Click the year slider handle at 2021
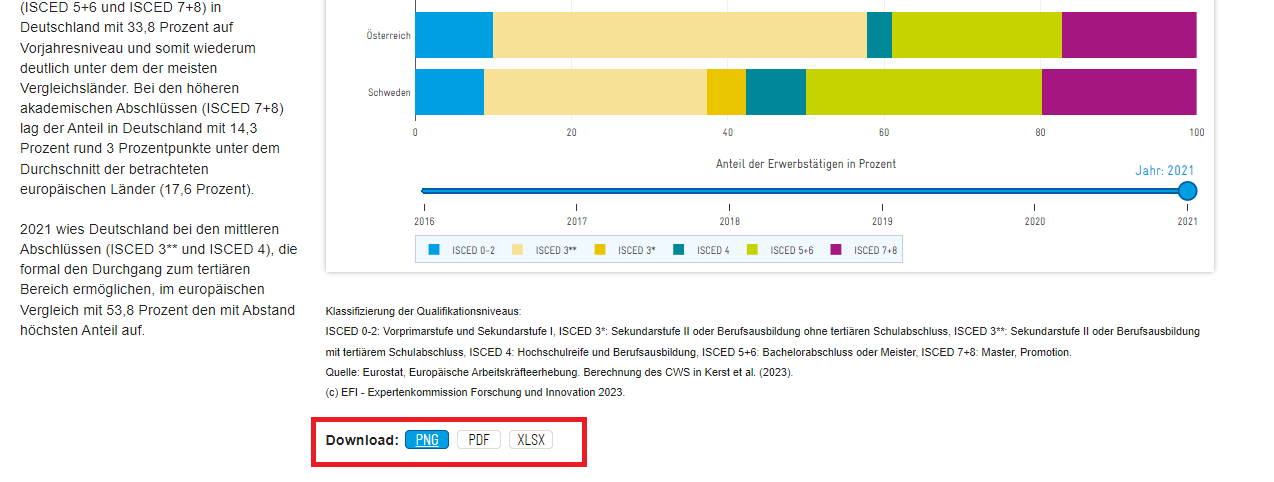This screenshot has height=482, width=1274. coord(1187,191)
